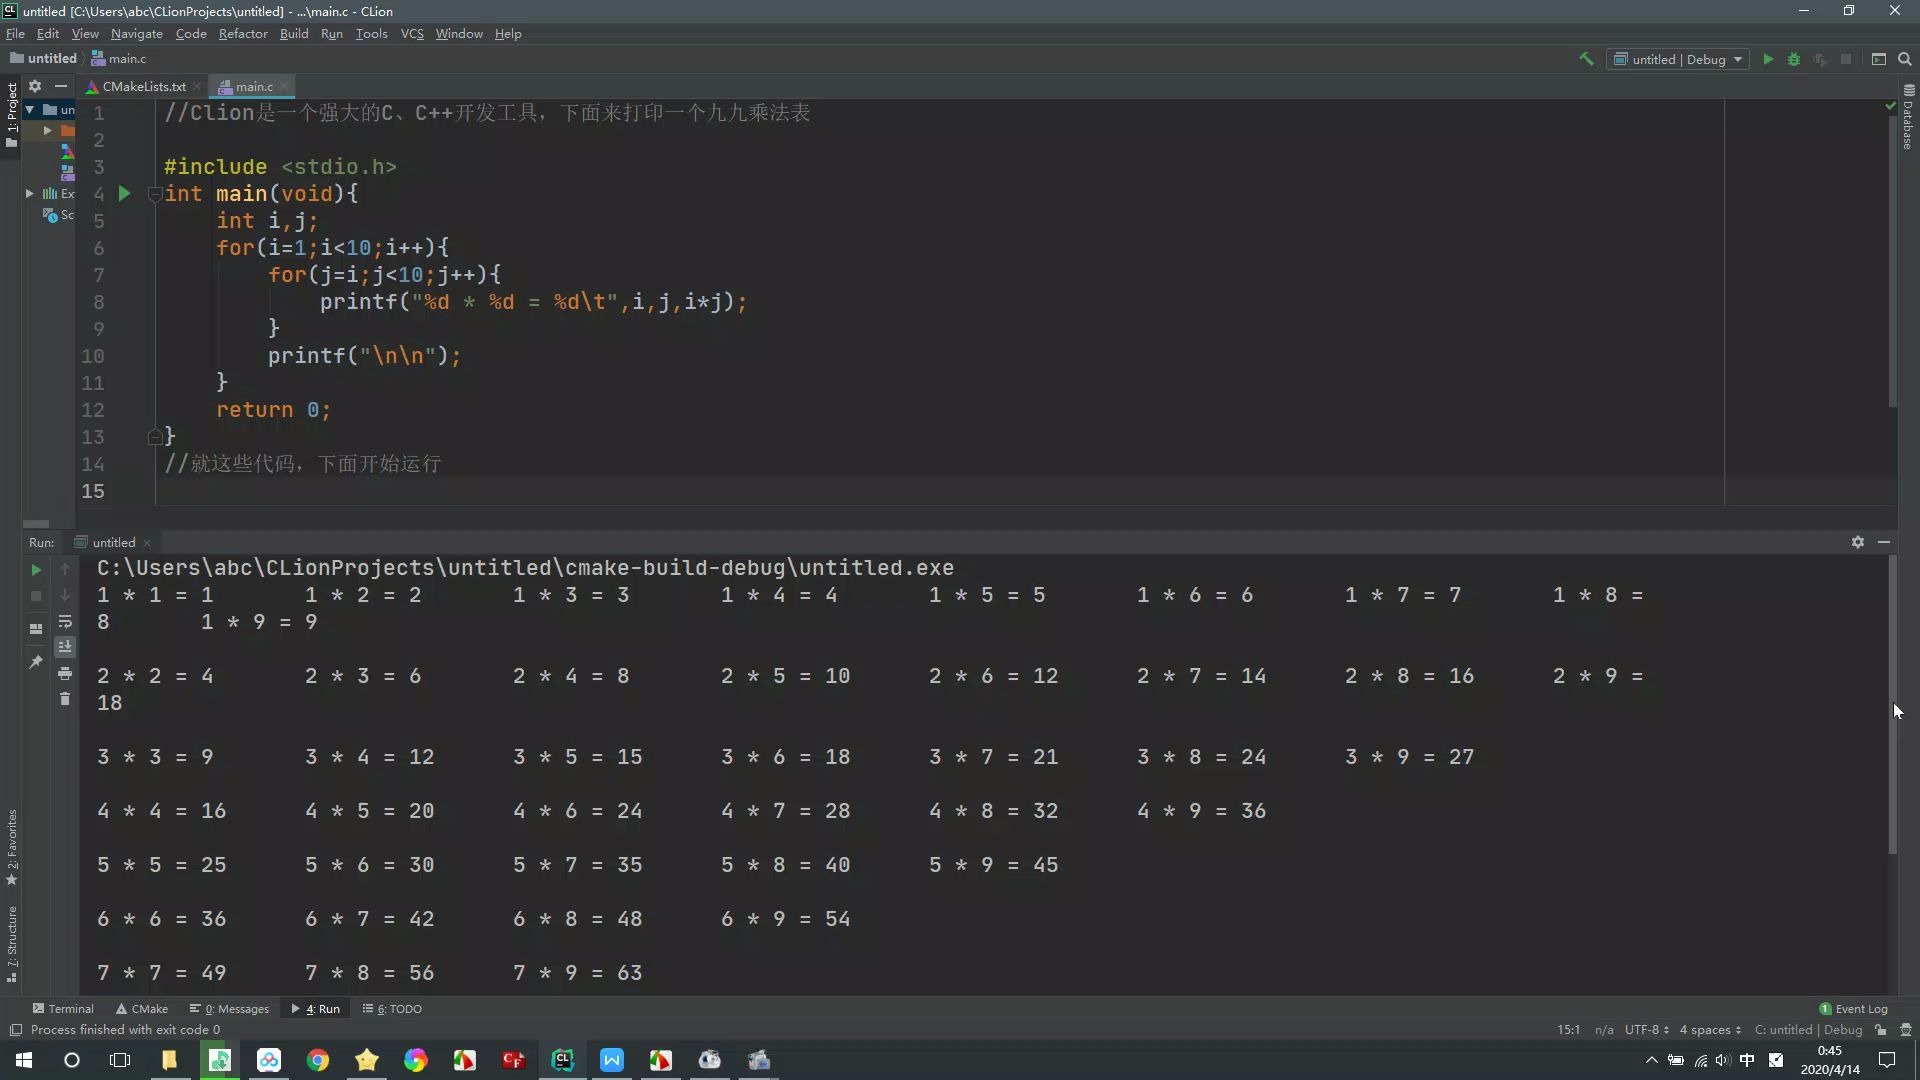Open the Refactor menu
The width and height of the screenshot is (1920, 1080).
pyautogui.click(x=243, y=34)
